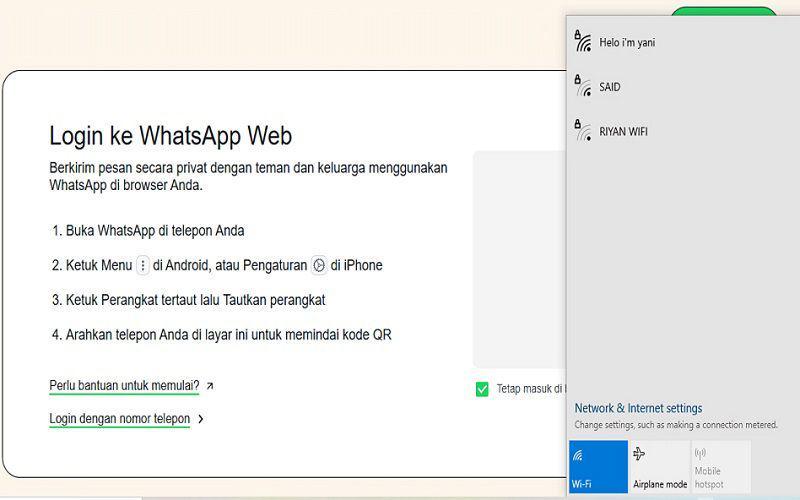Viewport: 800px width, 500px height.
Task: Connect to the Helo i'm yani network
Action: [x=683, y=42]
